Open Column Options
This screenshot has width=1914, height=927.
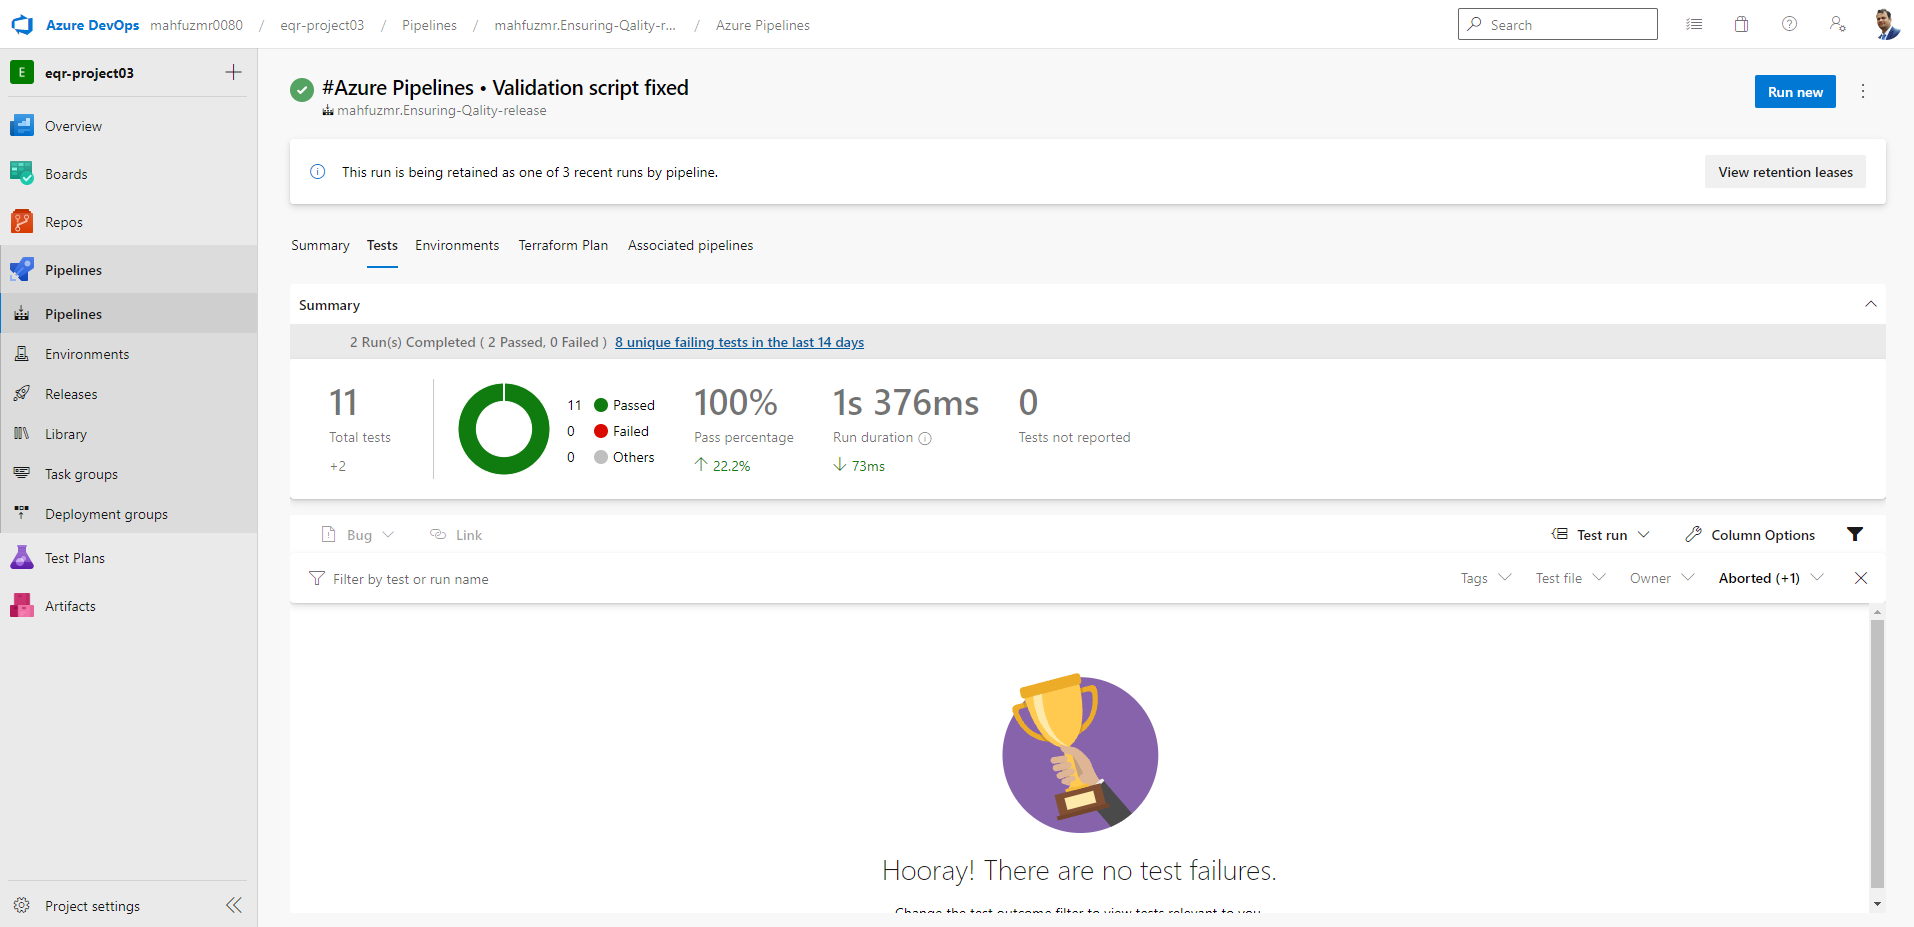click(x=1750, y=535)
